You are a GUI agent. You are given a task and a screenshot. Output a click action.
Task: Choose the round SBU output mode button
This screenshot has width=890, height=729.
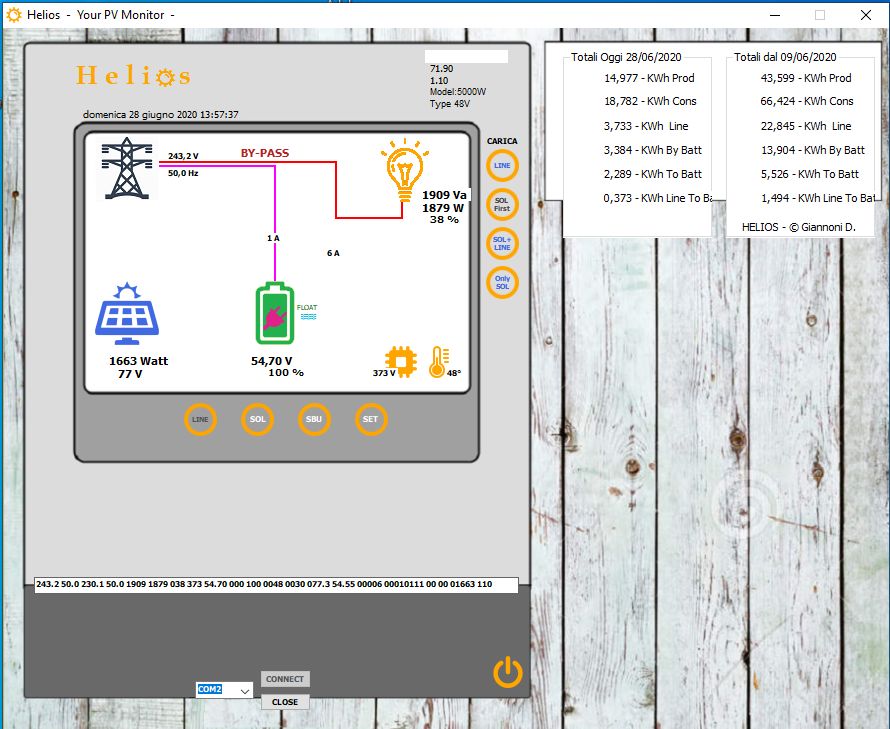pos(314,419)
